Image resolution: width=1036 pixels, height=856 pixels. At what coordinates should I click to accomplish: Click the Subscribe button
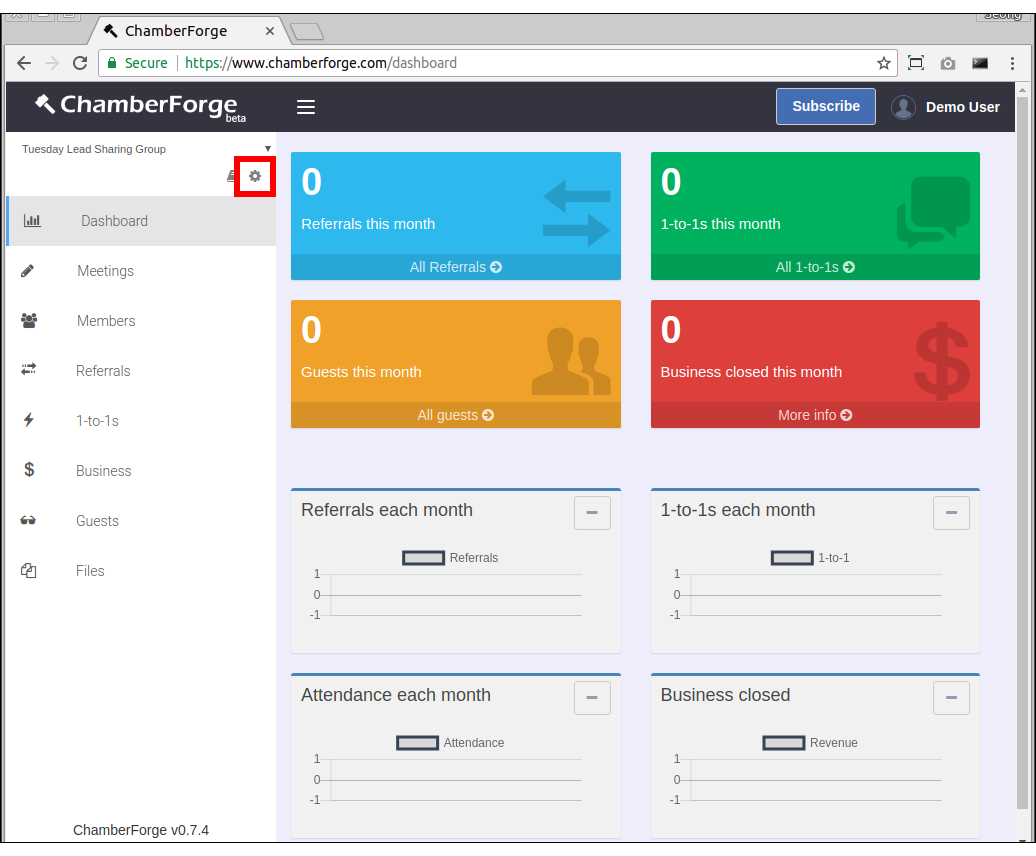click(x=825, y=106)
